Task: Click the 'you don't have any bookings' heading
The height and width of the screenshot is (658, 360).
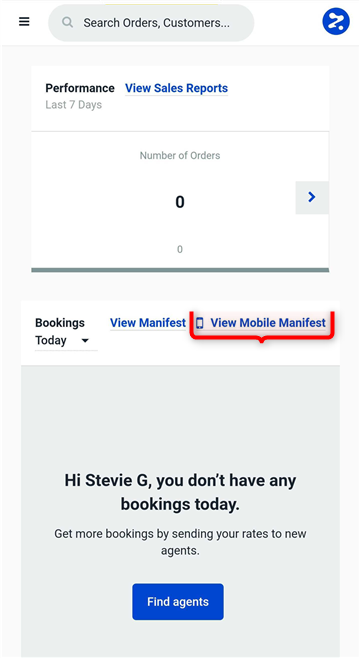Action: pos(180,492)
